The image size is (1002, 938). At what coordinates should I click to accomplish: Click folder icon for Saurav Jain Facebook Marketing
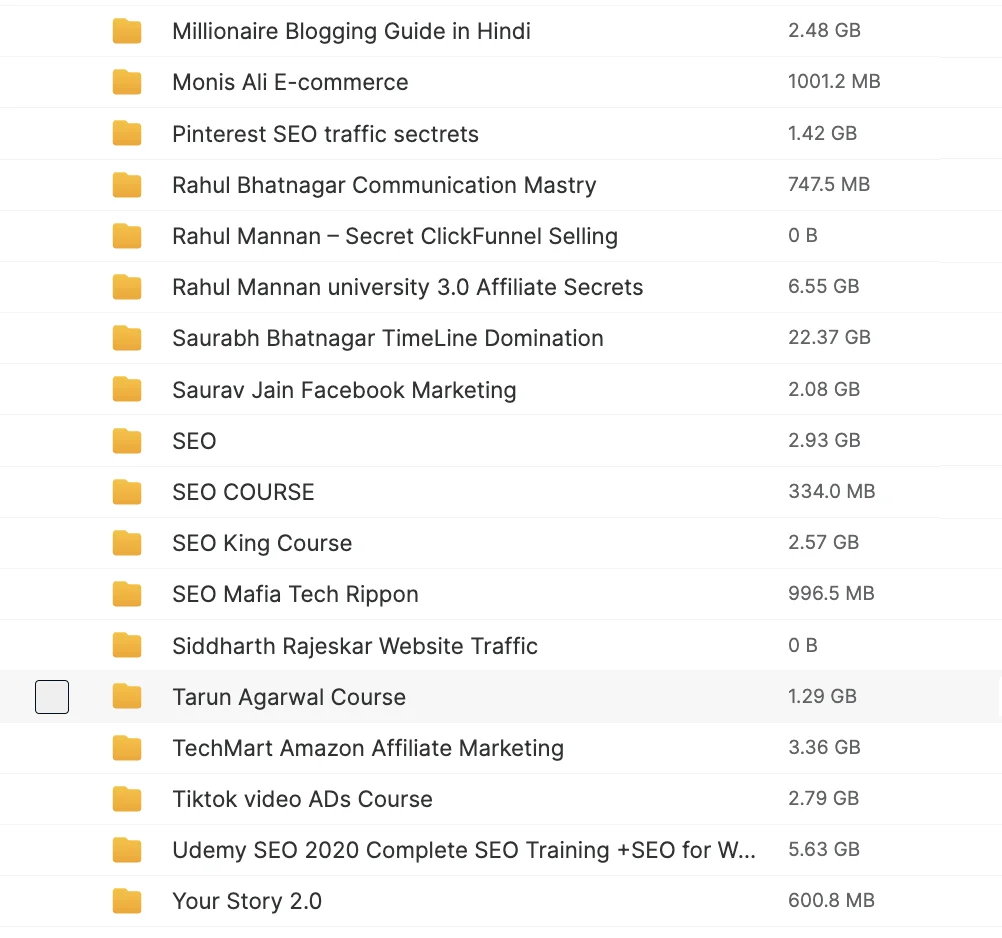(127, 390)
